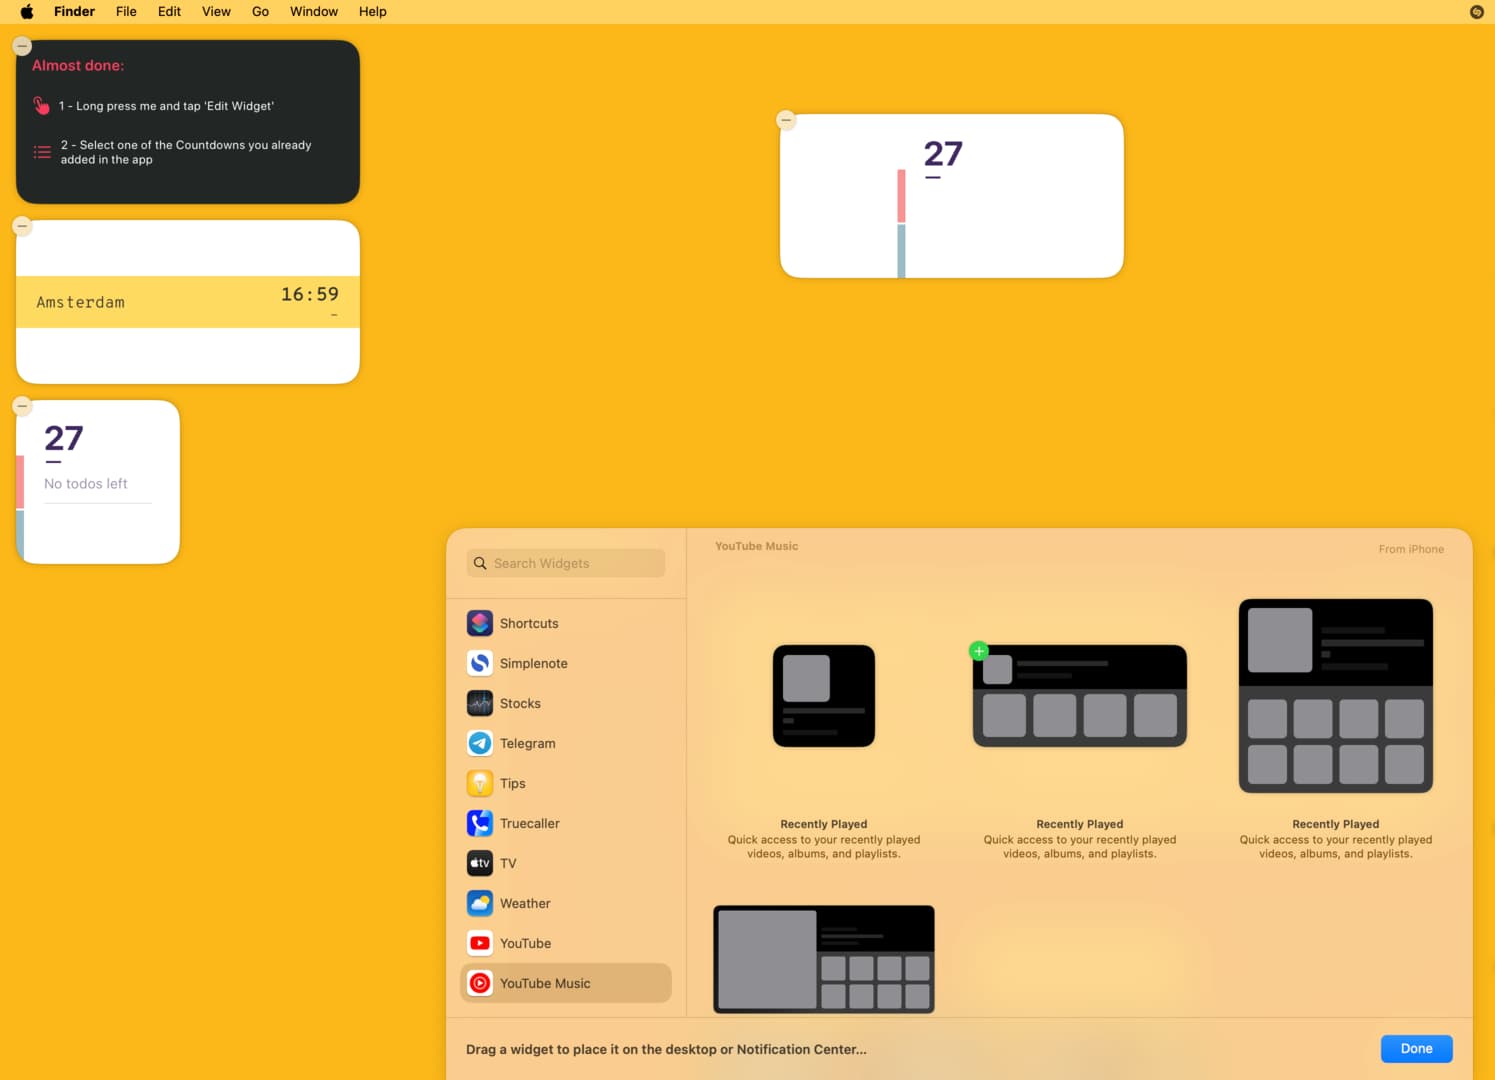
Task: Select TV in the widget app list
Action: pyautogui.click(x=566, y=863)
